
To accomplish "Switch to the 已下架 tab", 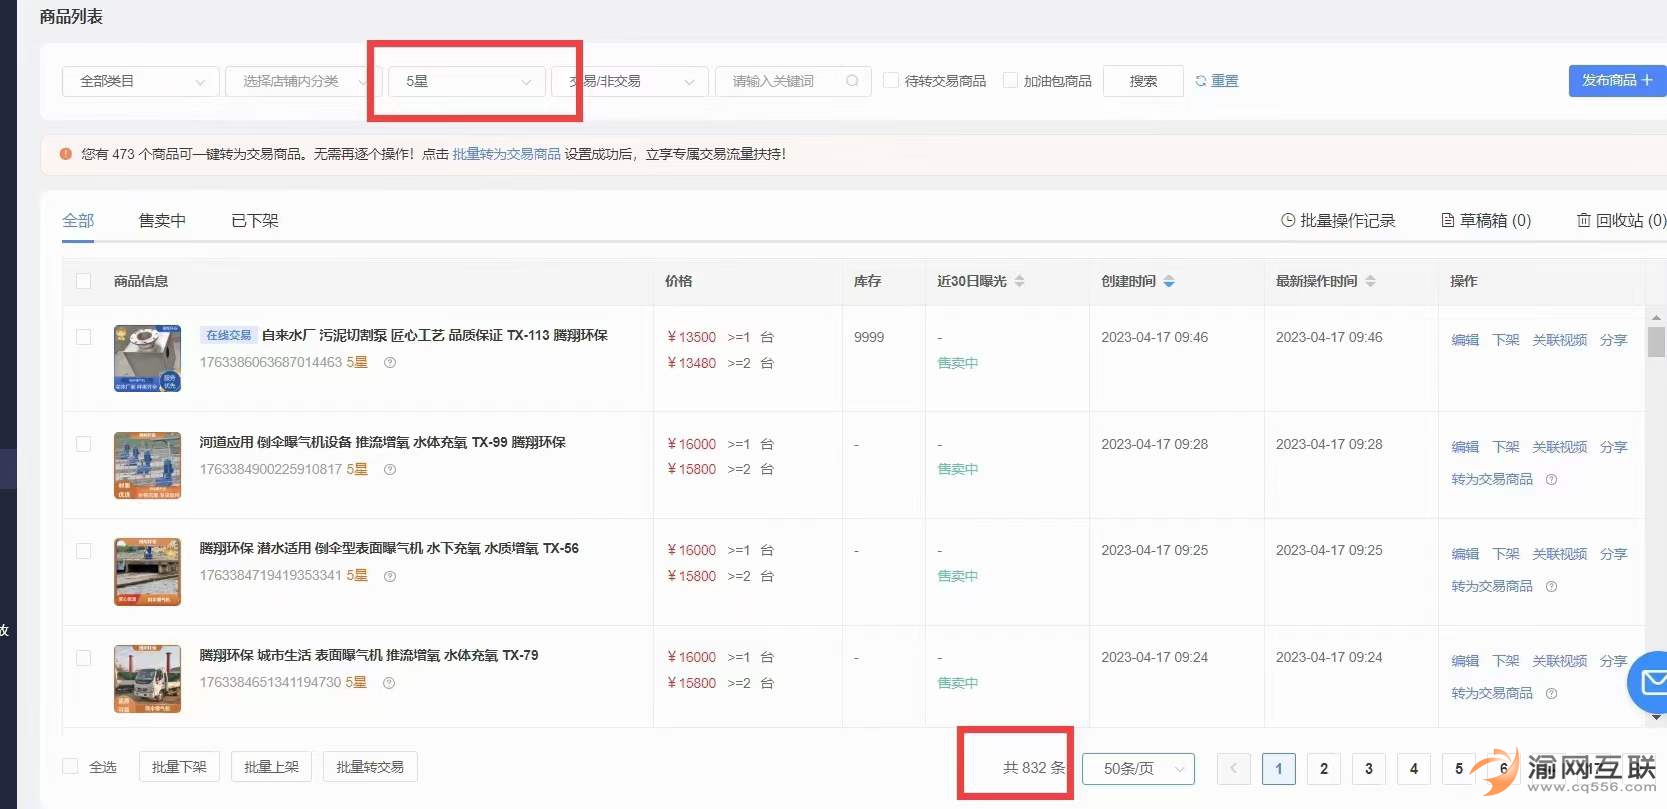I will 255,220.
